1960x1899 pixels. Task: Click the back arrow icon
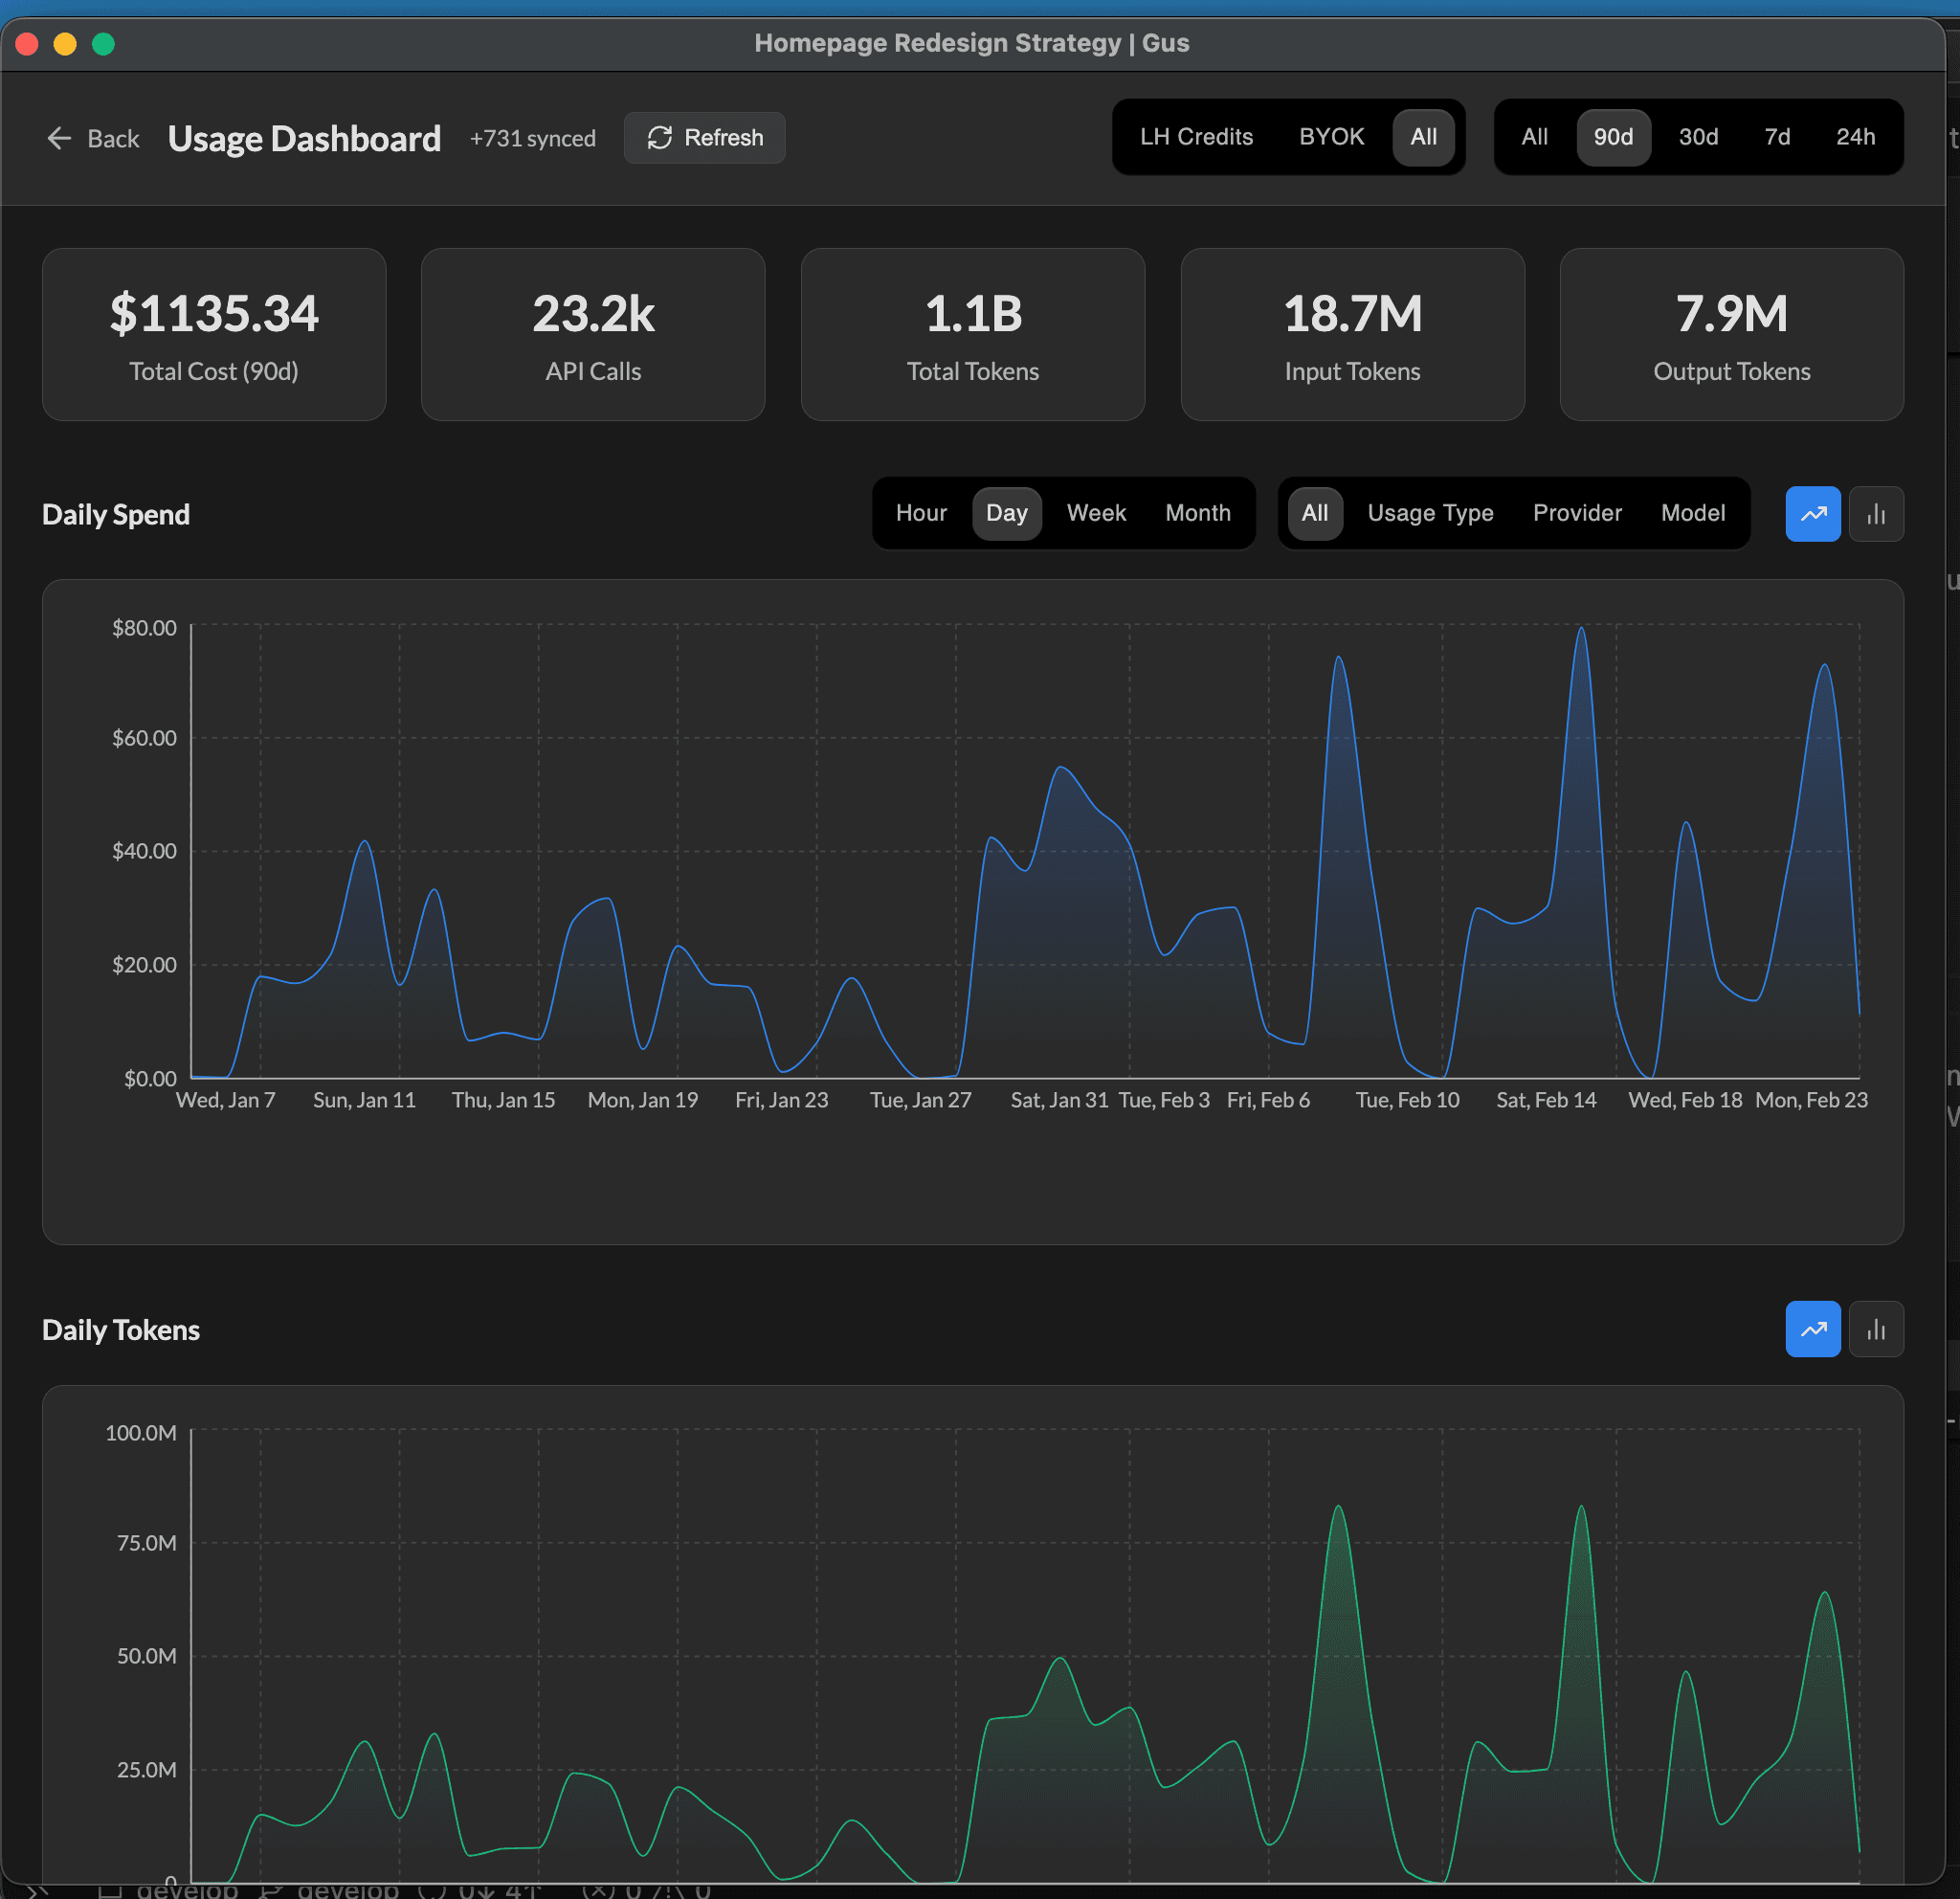tap(59, 138)
